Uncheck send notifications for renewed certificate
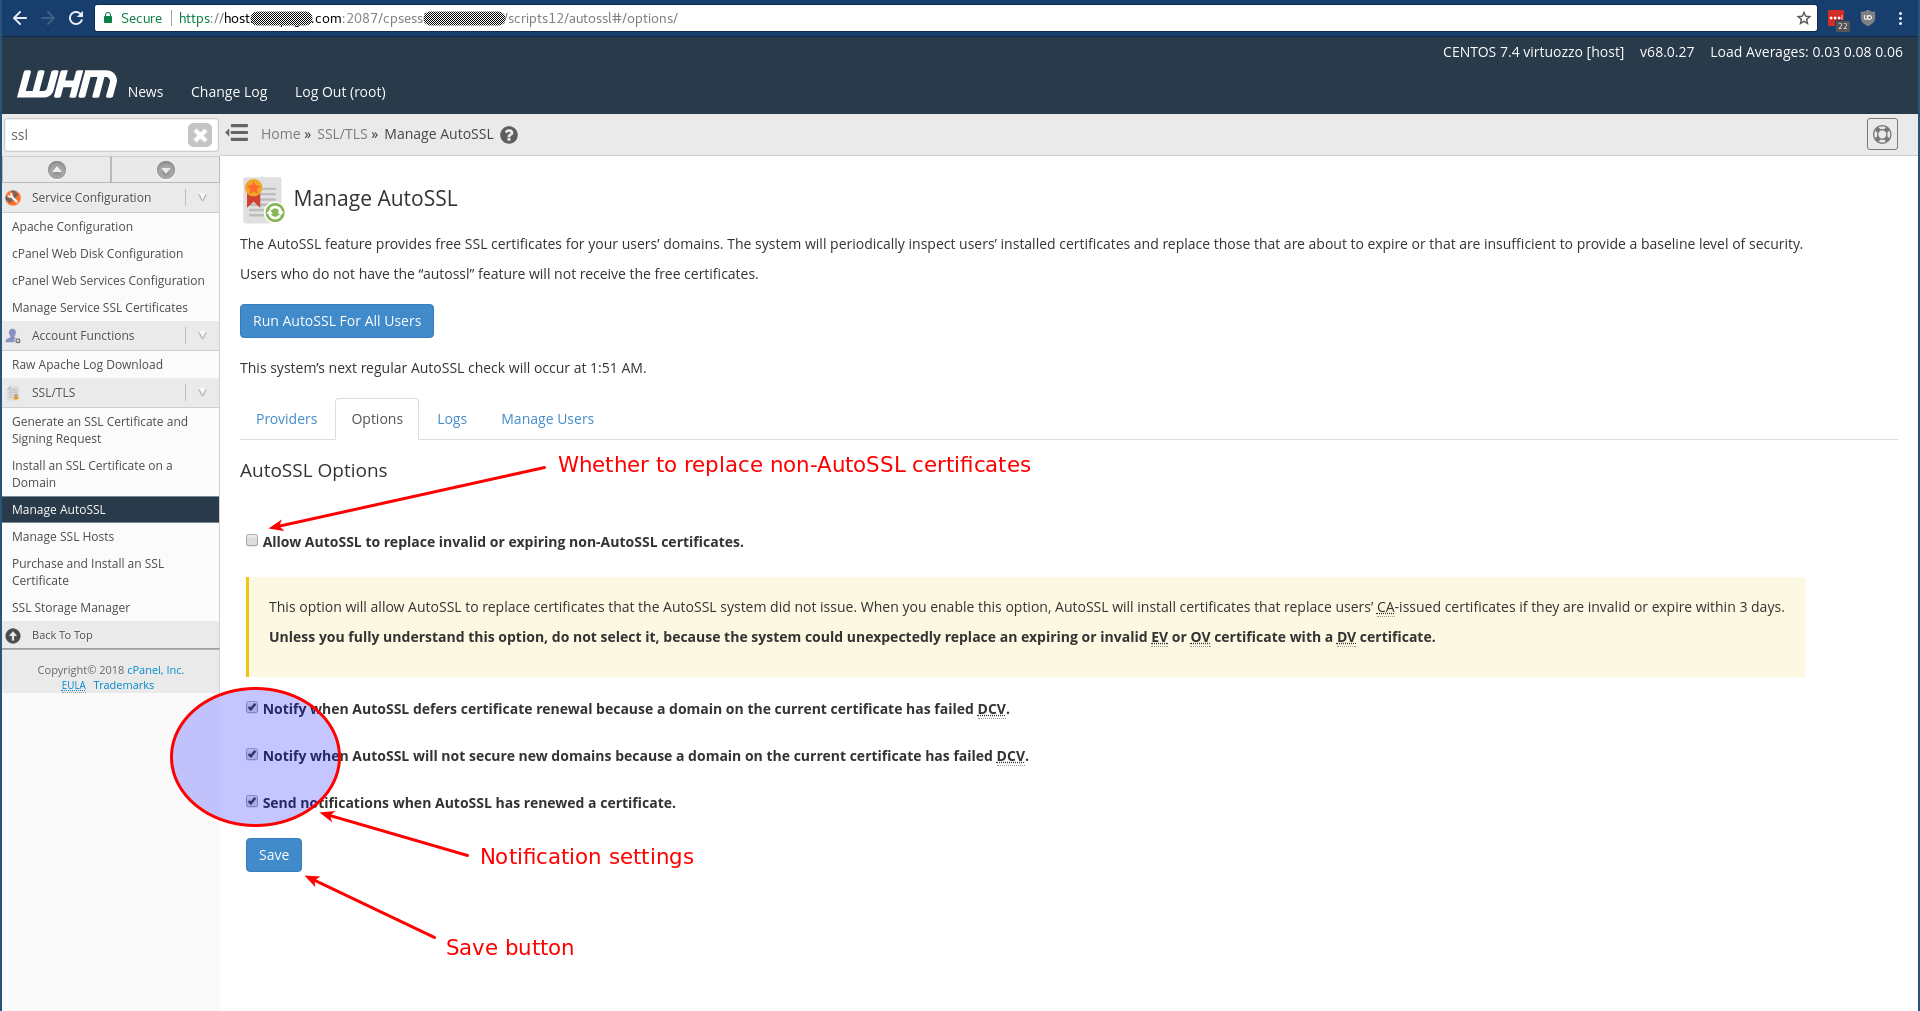Viewport: 1920px width, 1011px height. 252,802
